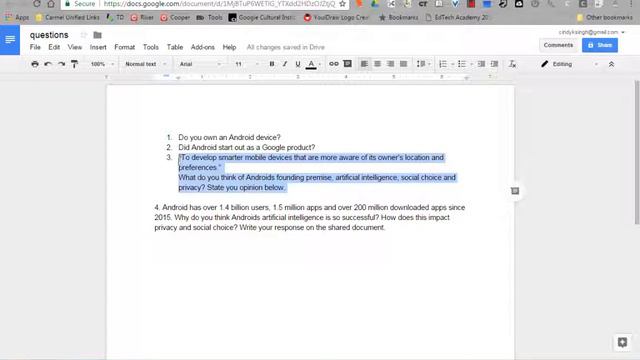Image resolution: width=640 pixels, height=360 pixels.
Task: Increase the indent
Action: click(495, 64)
